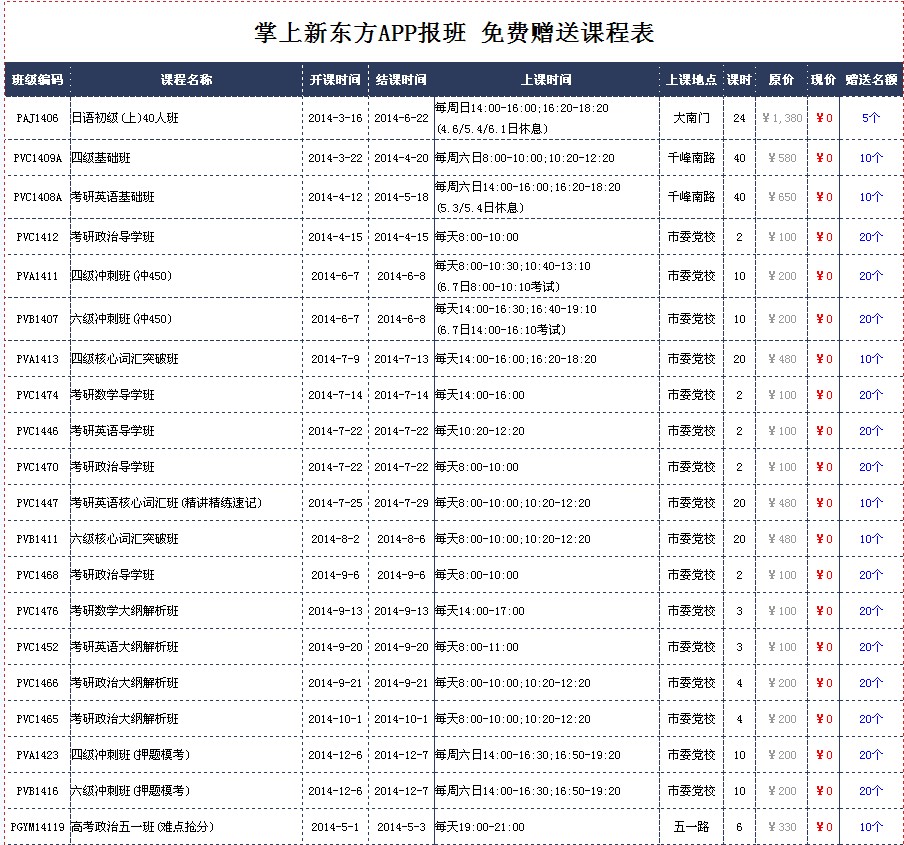Select course name 四级冲刺班(押题模考)
This screenshot has height=845, width=904.
point(130,756)
